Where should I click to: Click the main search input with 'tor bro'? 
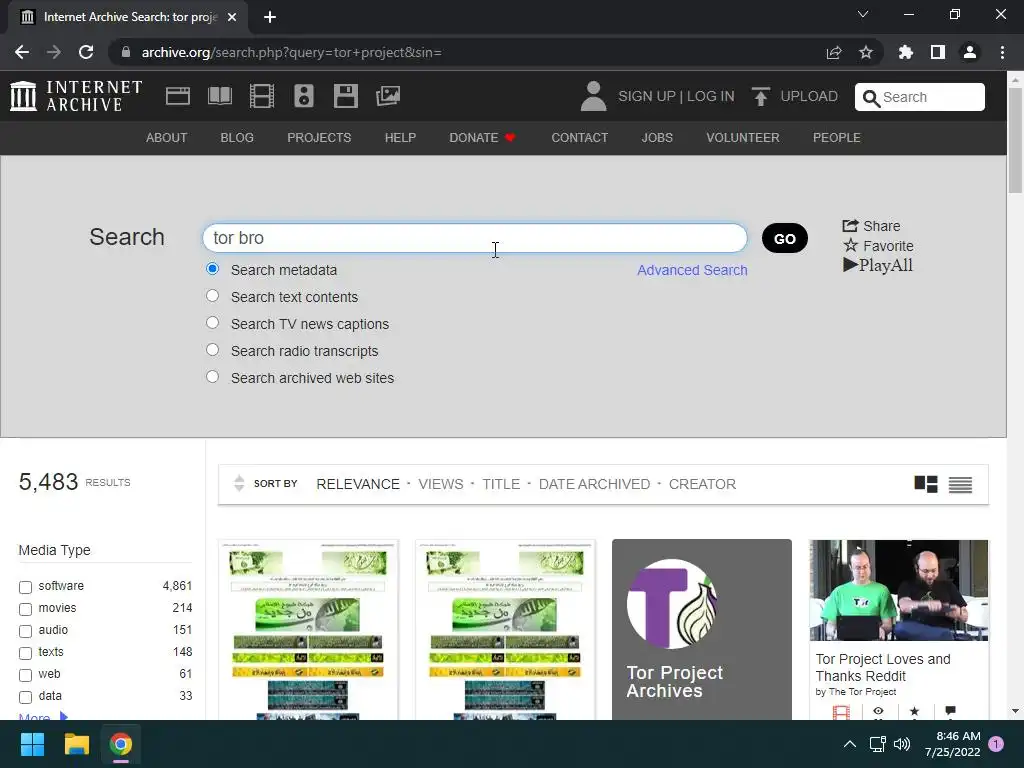point(475,238)
